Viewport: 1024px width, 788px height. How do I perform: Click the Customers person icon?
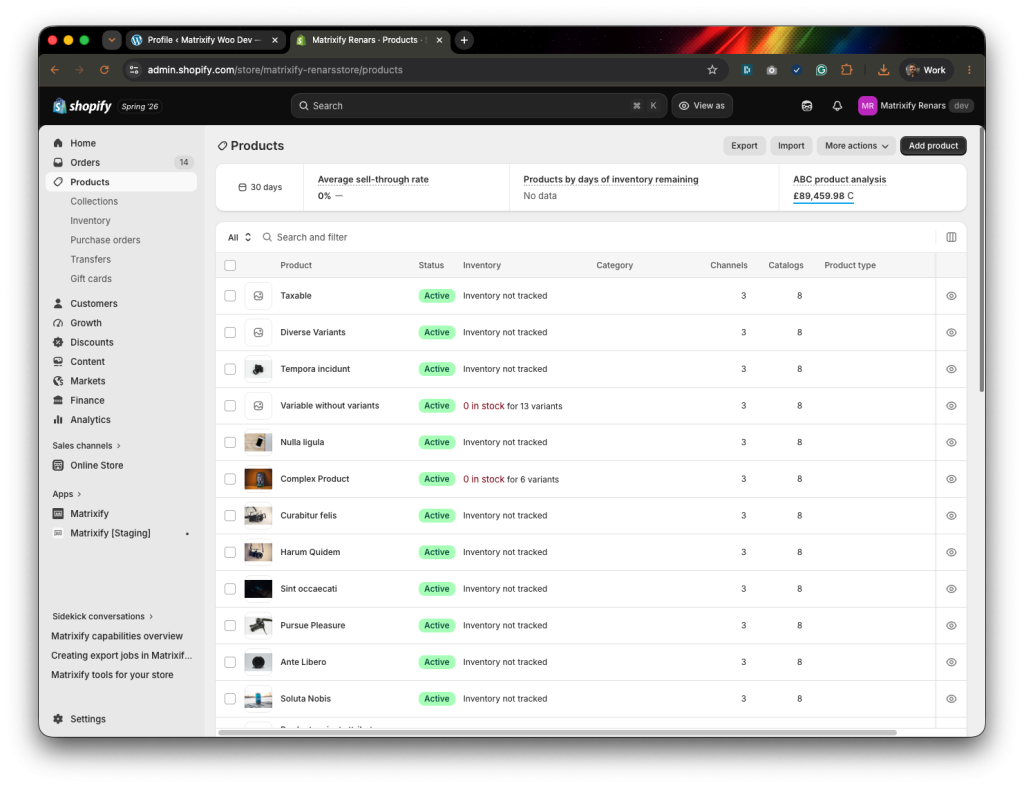[x=58, y=304]
